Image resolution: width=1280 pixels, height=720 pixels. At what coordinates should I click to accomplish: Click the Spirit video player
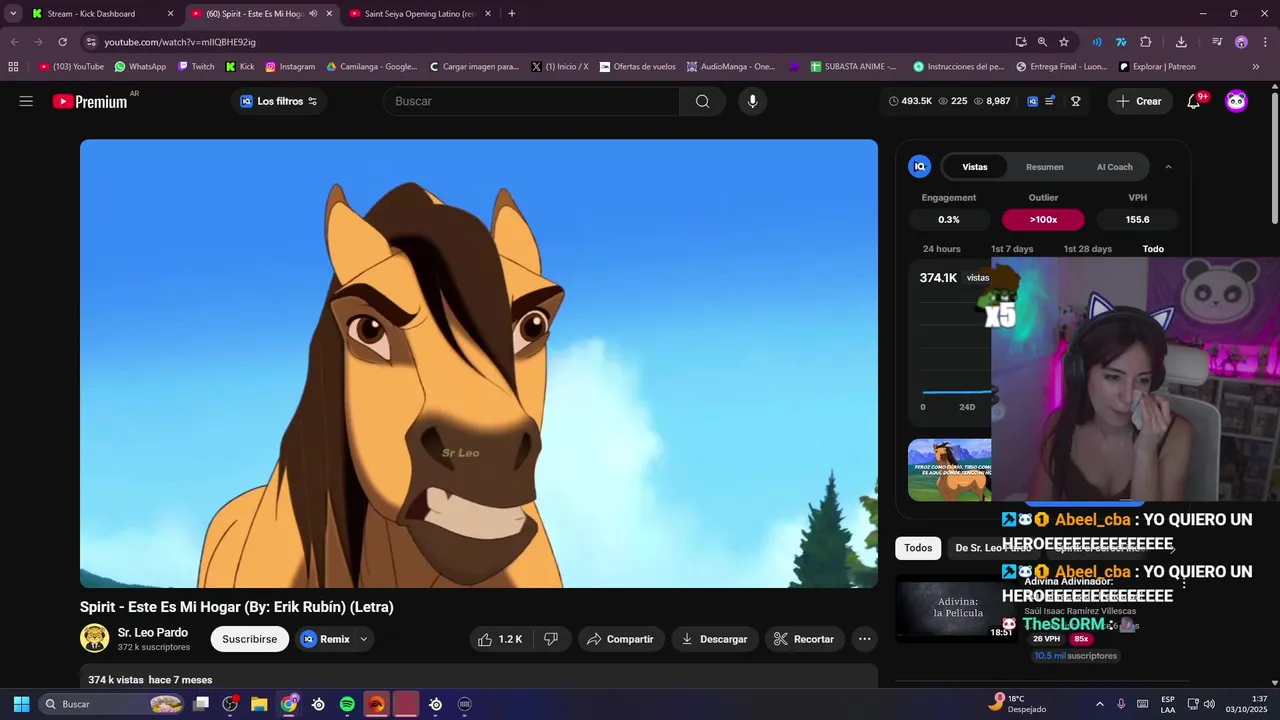click(479, 363)
